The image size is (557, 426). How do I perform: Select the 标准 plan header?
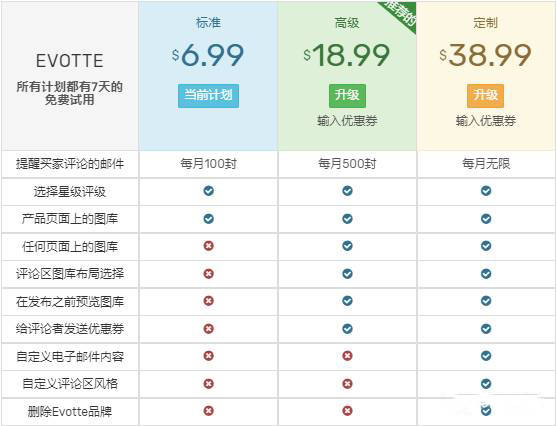[208, 23]
